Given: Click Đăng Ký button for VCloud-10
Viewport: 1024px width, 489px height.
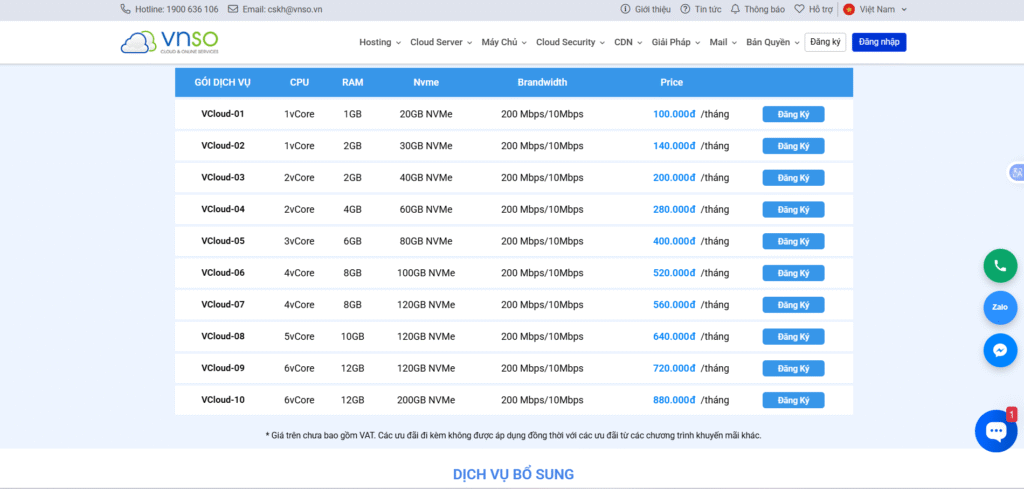Looking at the screenshot, I should tap(793, 400).
